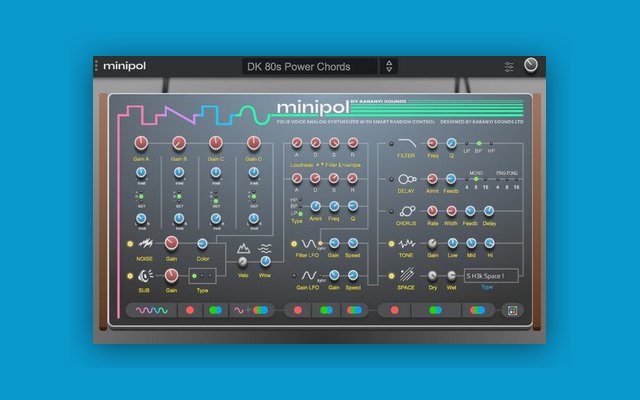Click the TONE Mid knob
Viewport: 640px width, 400px height.
(471, 244)
